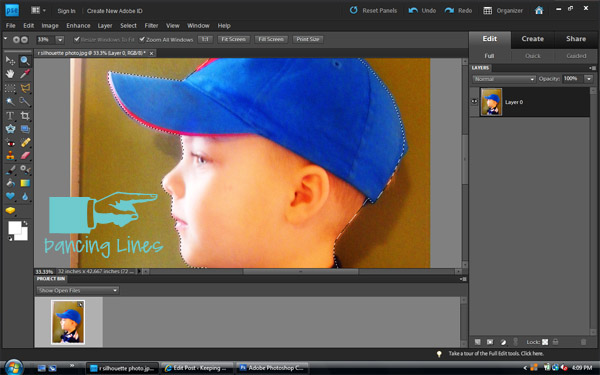The image size is (600, 375).
Task: Hide Layer 0 with eye icon
Action: click(x=474, y=101)
